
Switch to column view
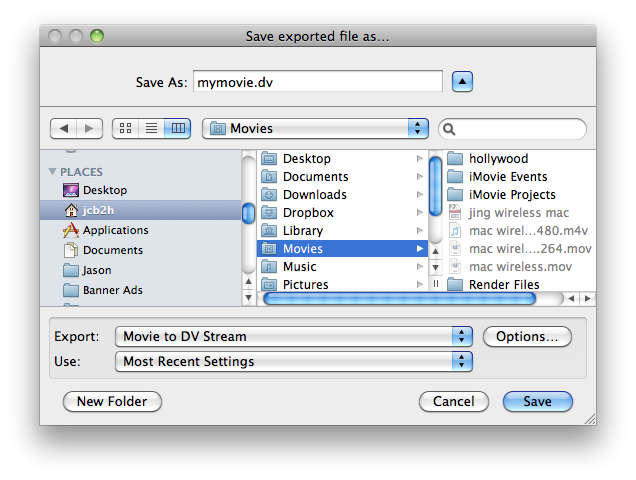178,129
